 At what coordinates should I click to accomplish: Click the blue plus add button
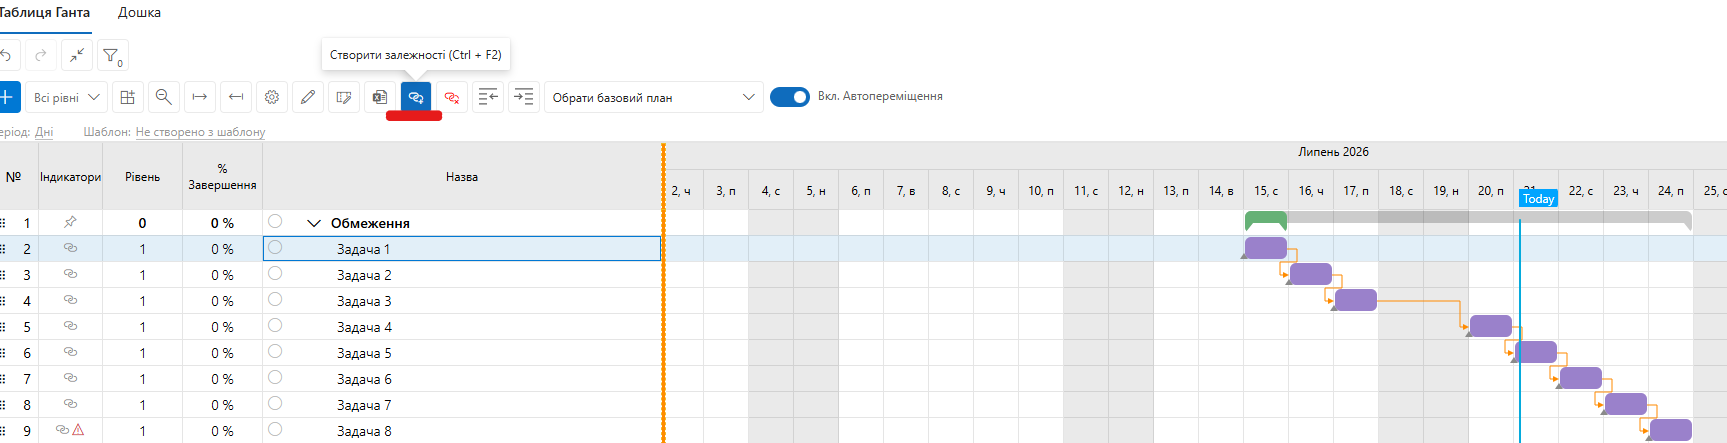click(x=7, y=97)
